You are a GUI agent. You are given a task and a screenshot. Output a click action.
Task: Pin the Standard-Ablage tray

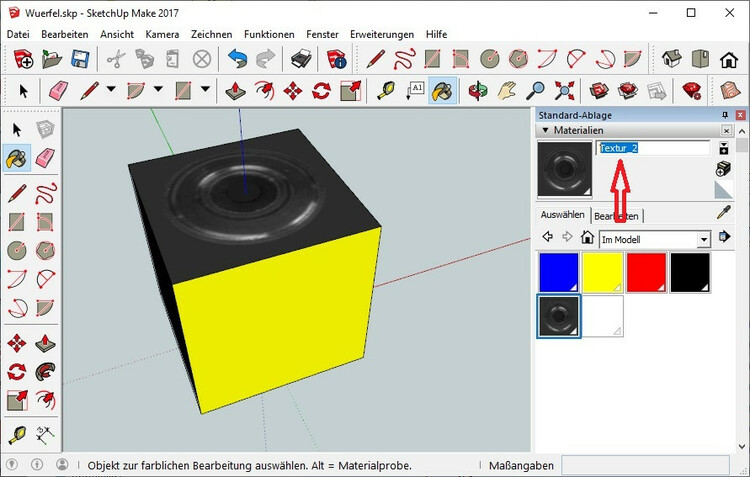727,115
